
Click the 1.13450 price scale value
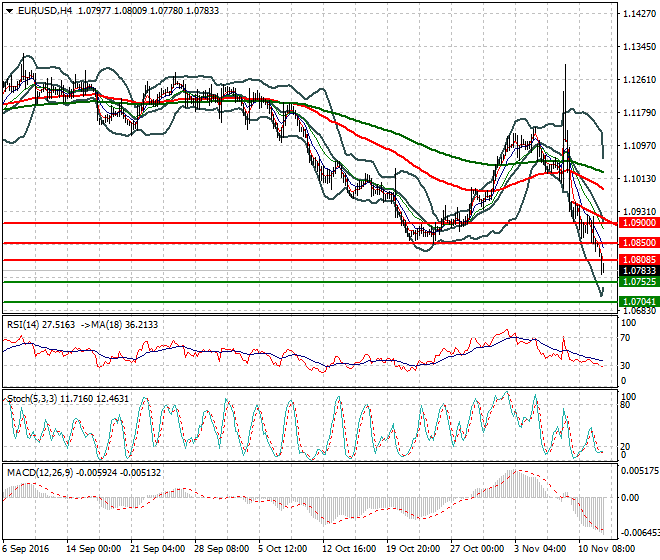click(639, 47)
